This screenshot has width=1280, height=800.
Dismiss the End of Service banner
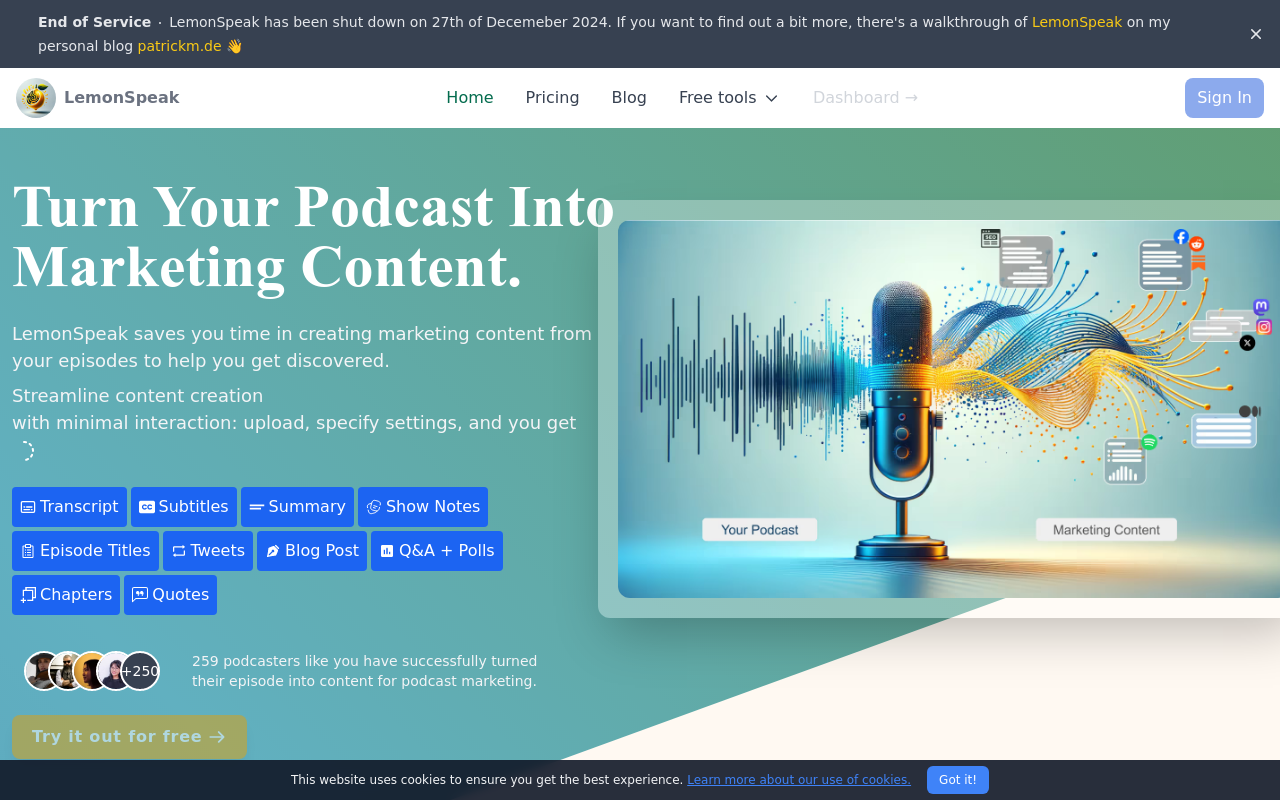click(1256, 34)
